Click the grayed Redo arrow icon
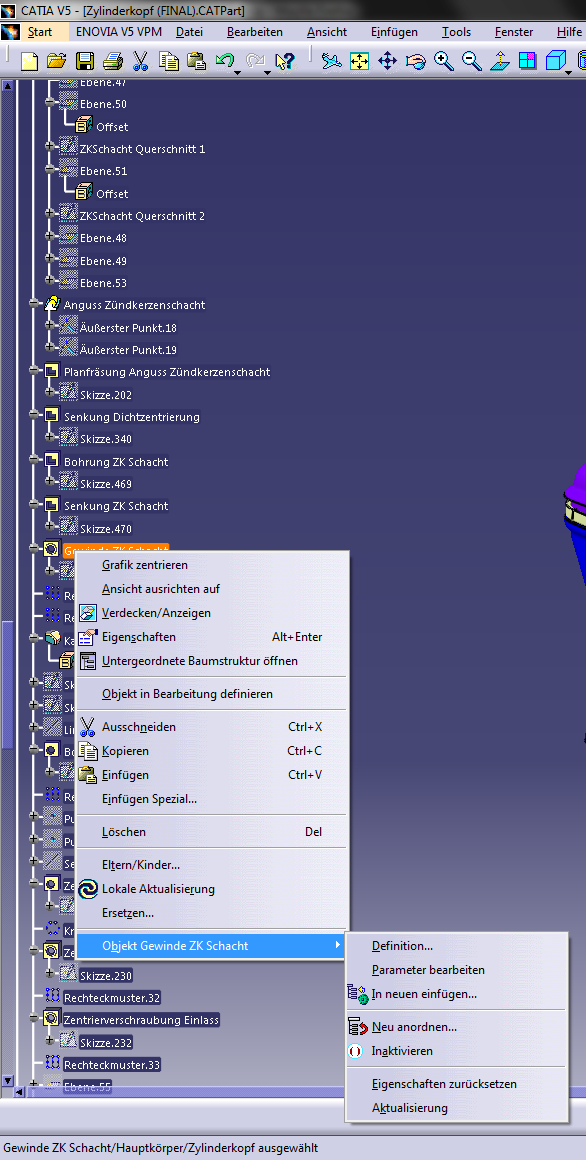This screenshot has height=1160, width=586. pos(255,59)
